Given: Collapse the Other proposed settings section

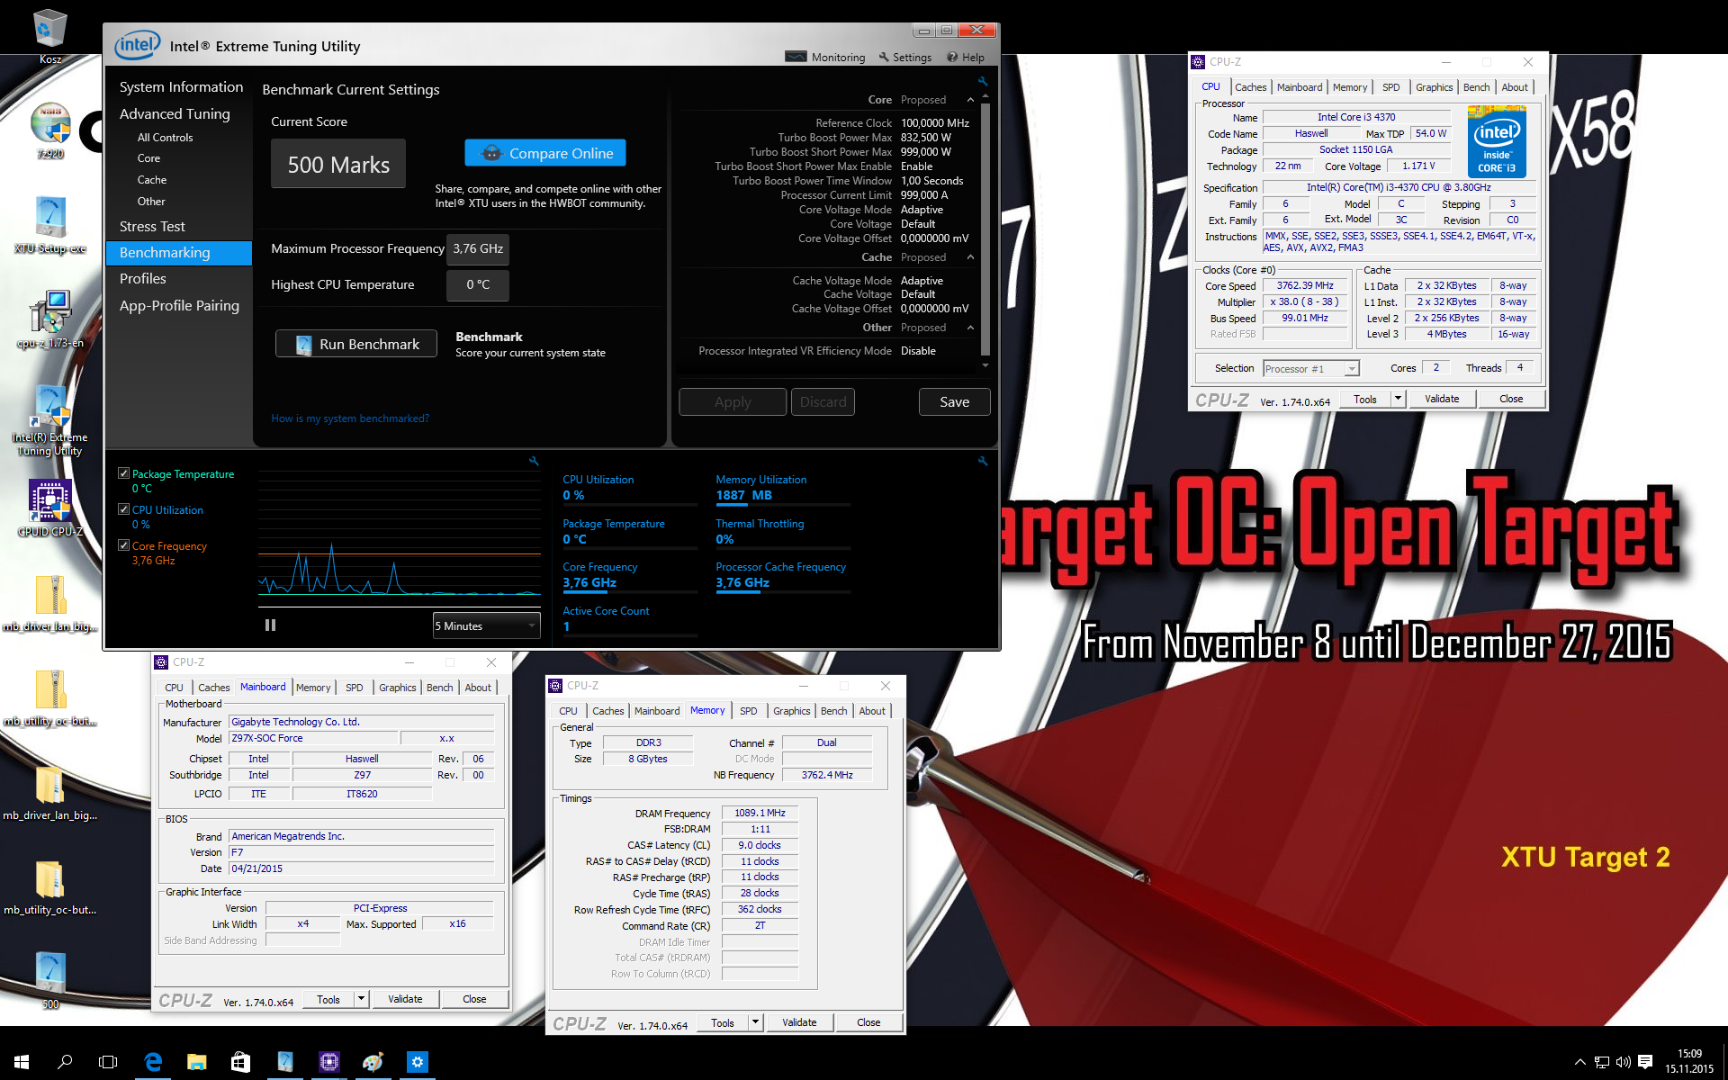Looking at the screenshot, I should click(x=970, y=328).
